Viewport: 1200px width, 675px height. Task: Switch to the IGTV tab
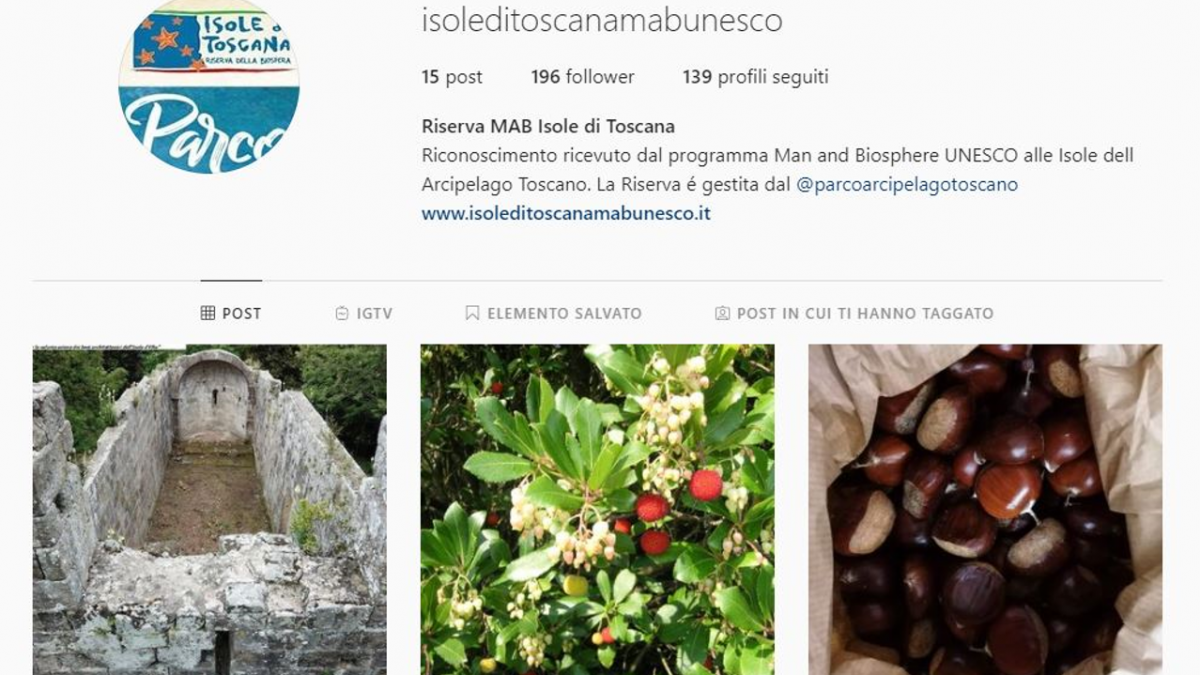(364, 313)
